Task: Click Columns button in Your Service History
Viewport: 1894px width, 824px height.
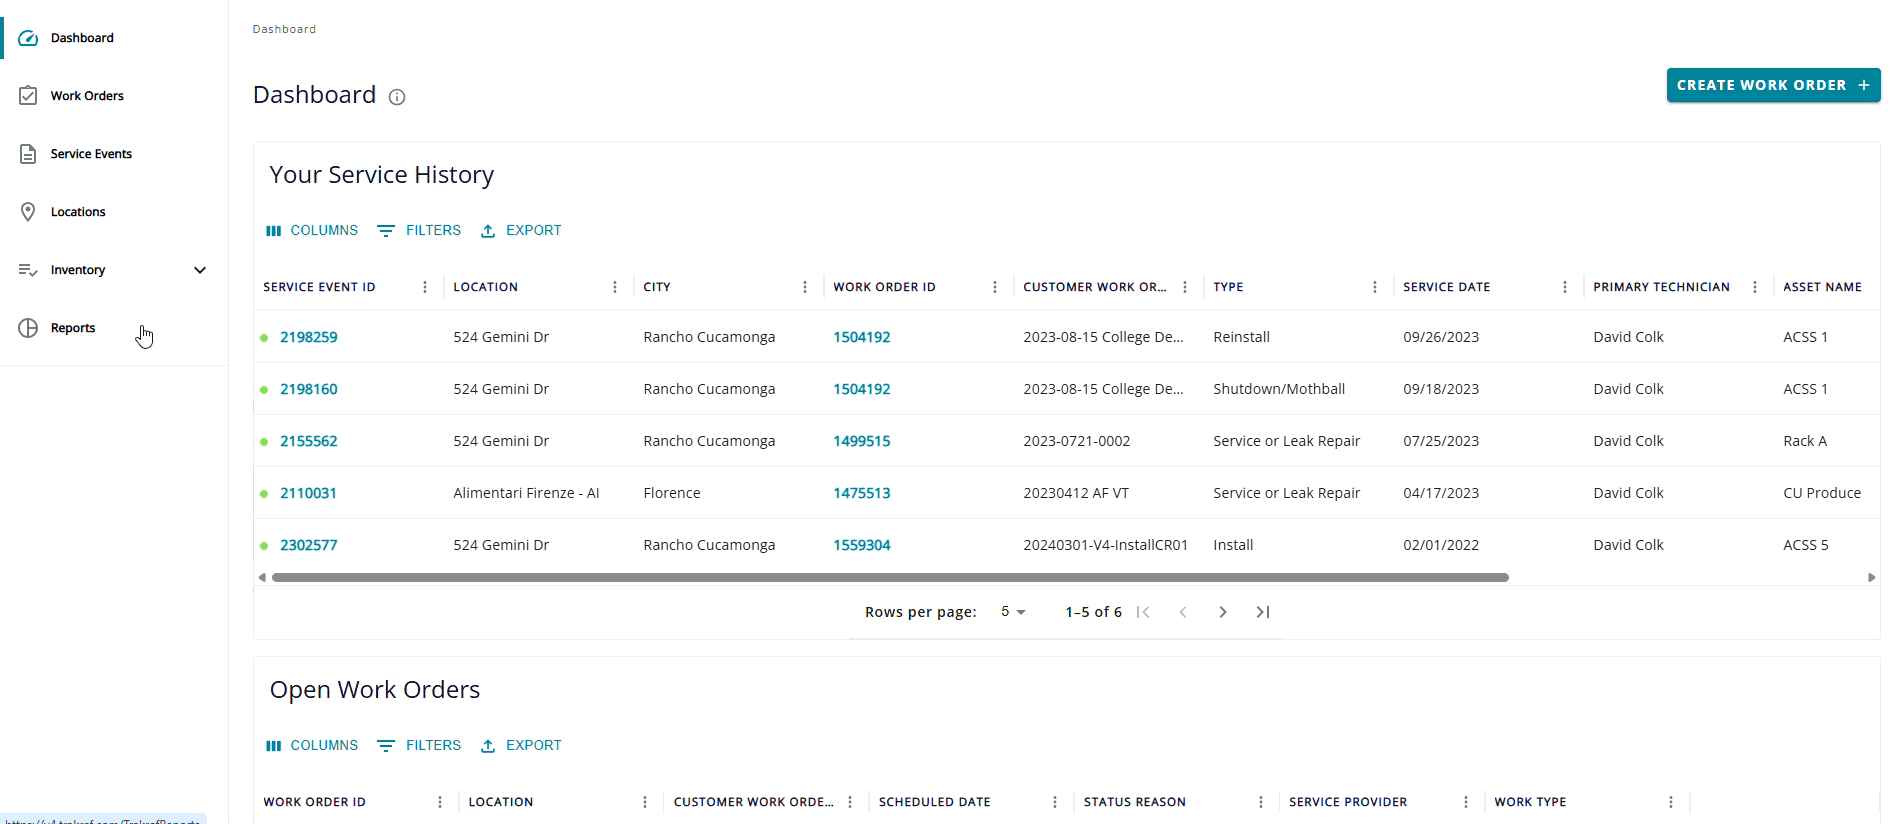Action: pos(312,230)
